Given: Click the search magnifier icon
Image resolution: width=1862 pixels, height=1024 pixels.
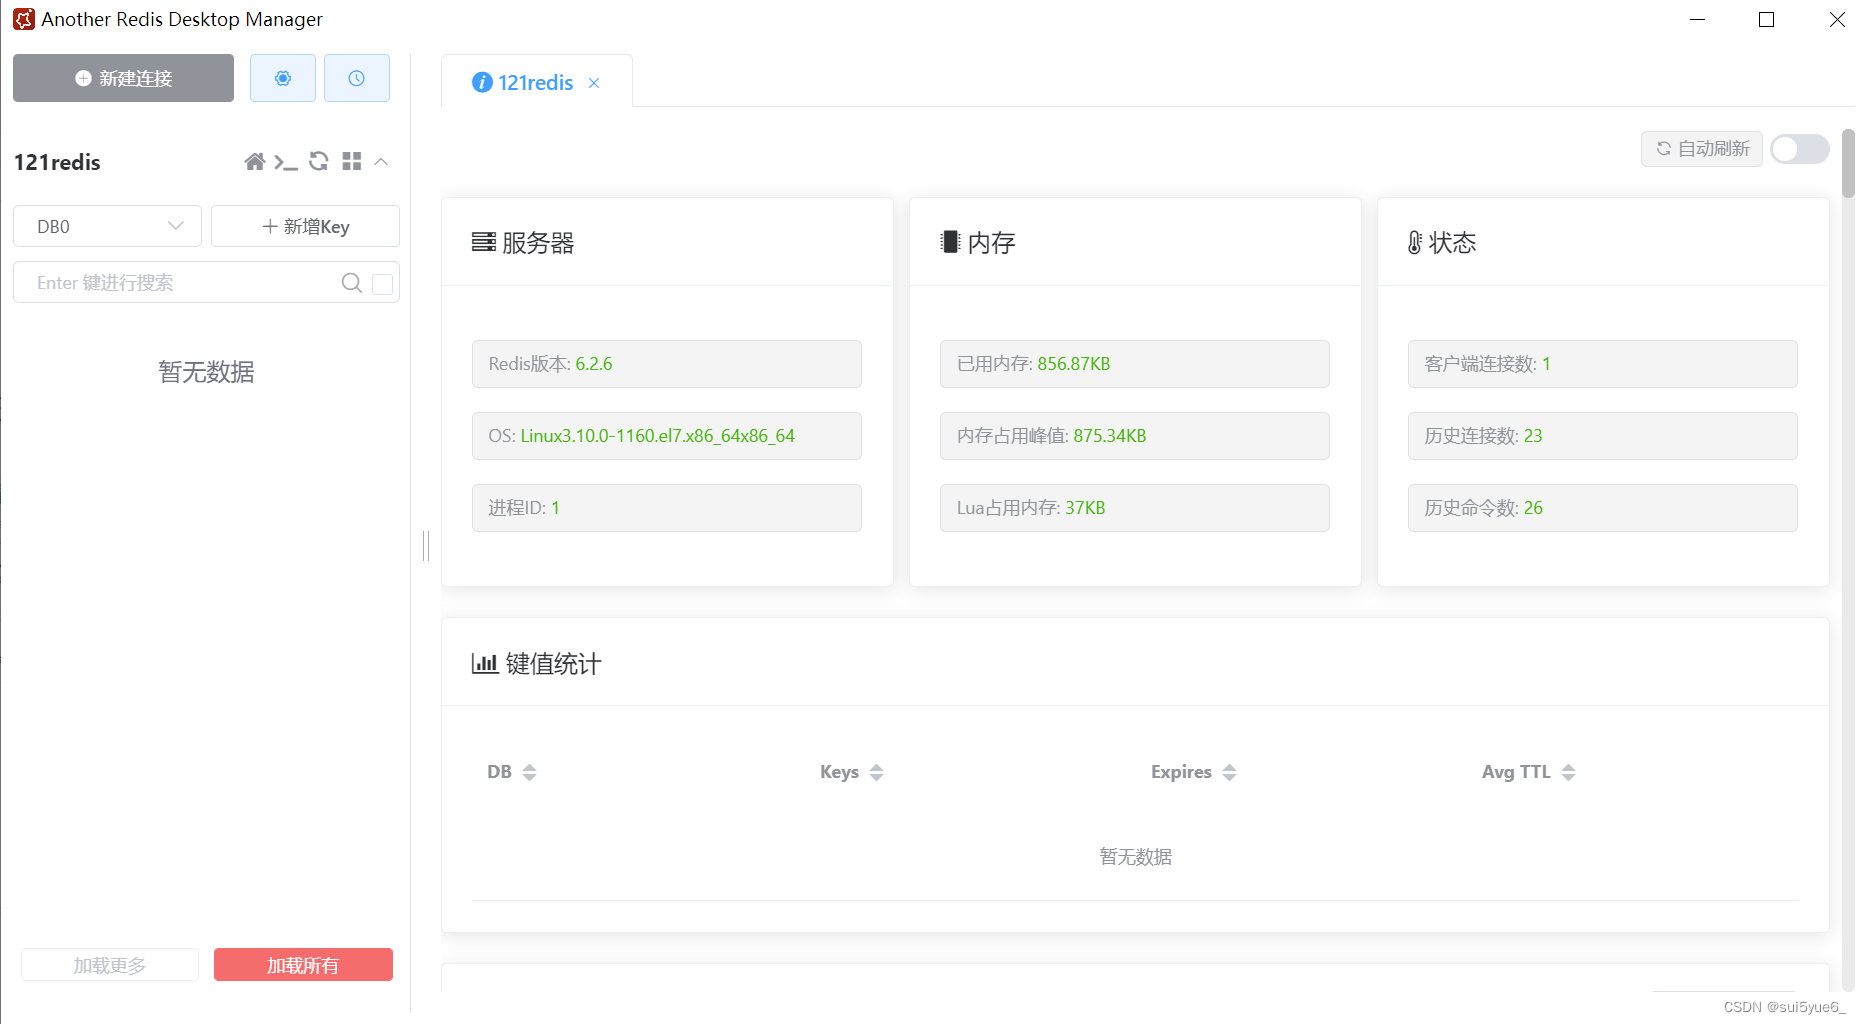Looking at the screenshot, I should pos(351,283).
